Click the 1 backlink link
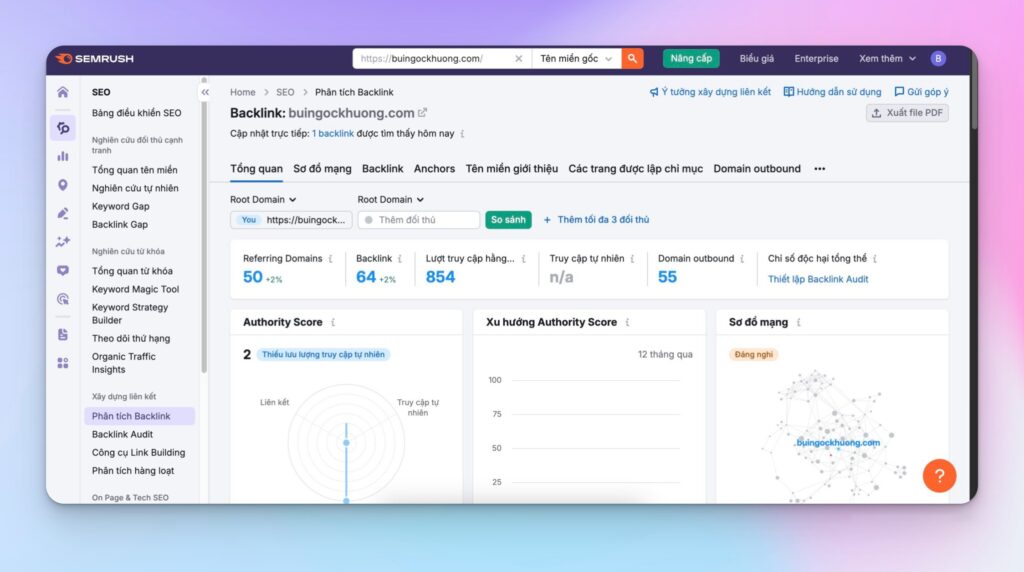The image size is (1024, 572). tap(332, 134)
